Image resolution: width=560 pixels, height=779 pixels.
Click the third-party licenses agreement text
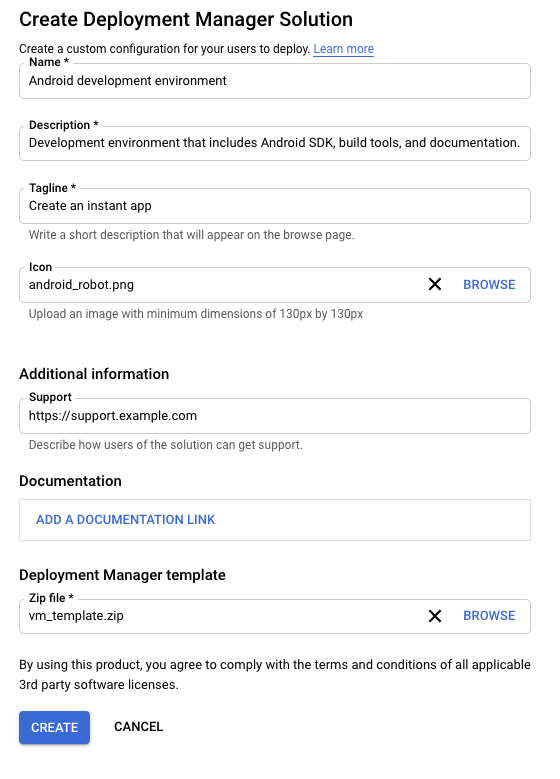pos(275,675)
